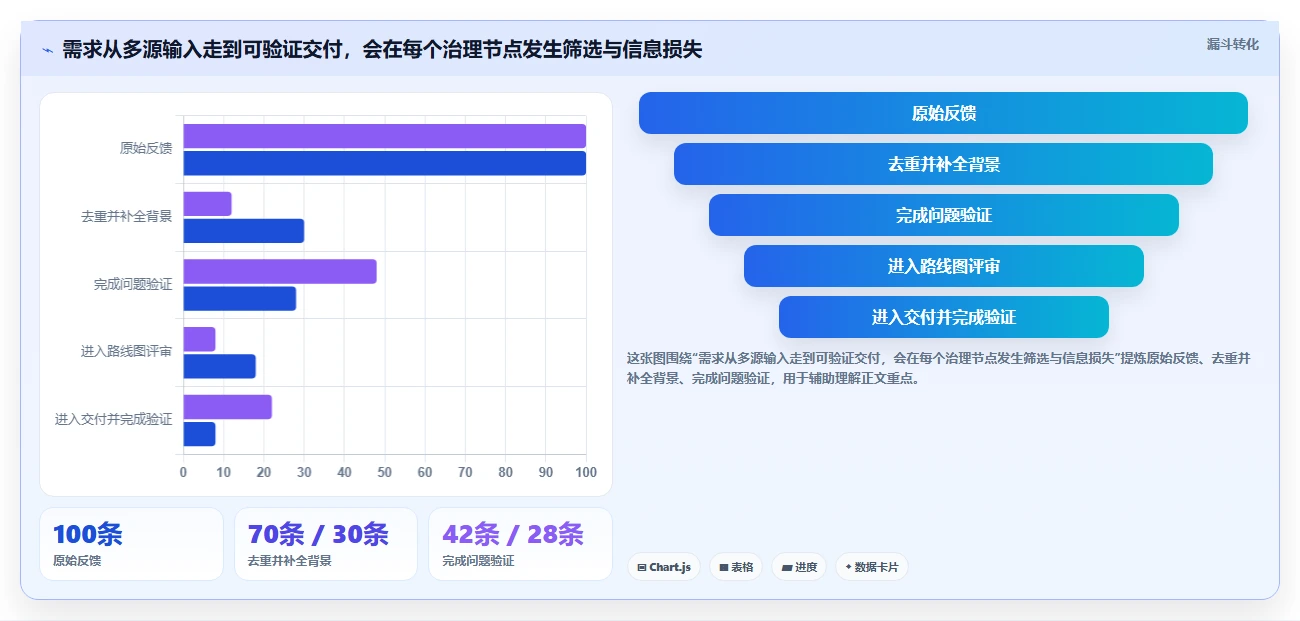Click the blue bar for 进入交付并完成验证
The height and width of the screenshot is (621, 1300).
click(x=199, y=434)
